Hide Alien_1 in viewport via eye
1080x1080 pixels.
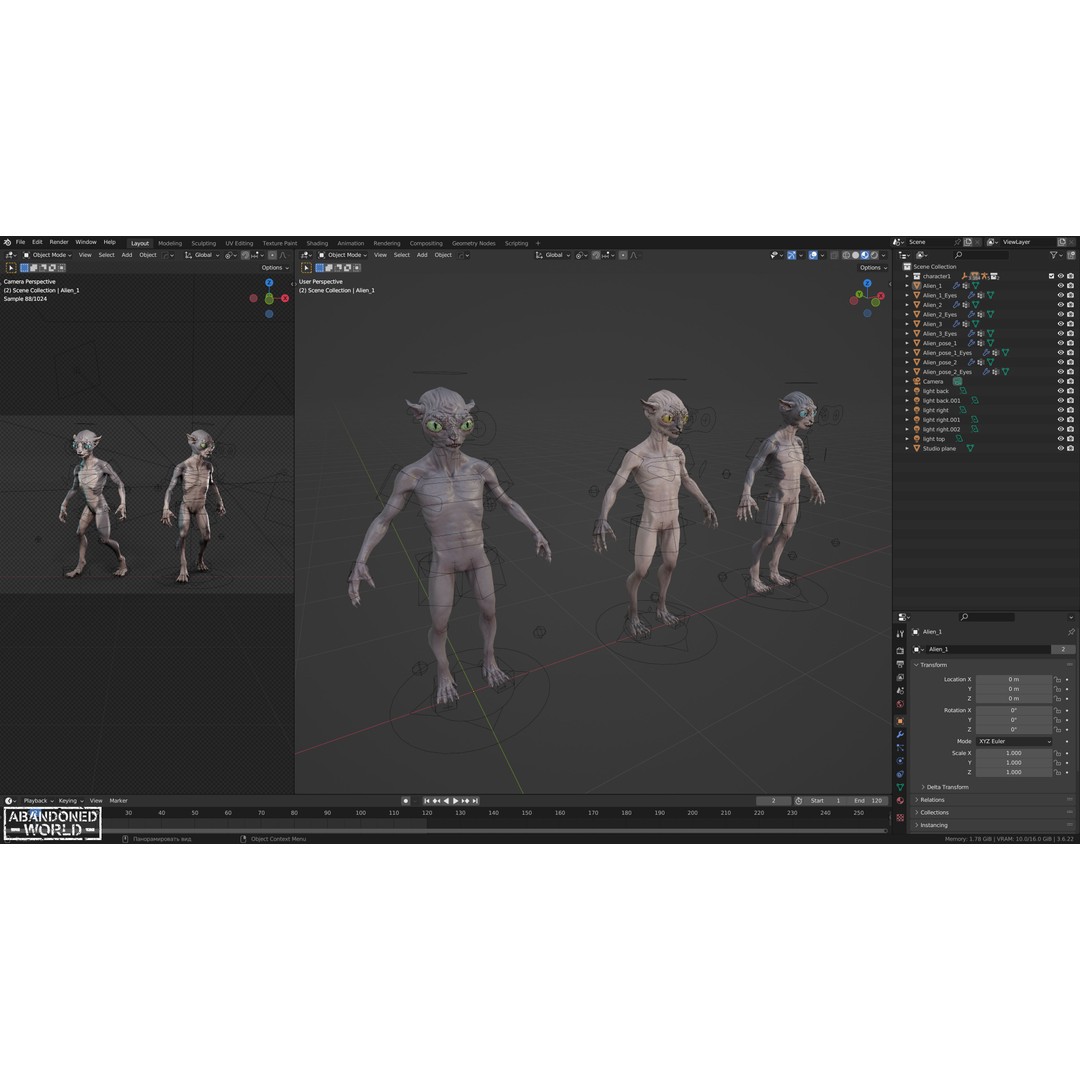(1061, 286)
